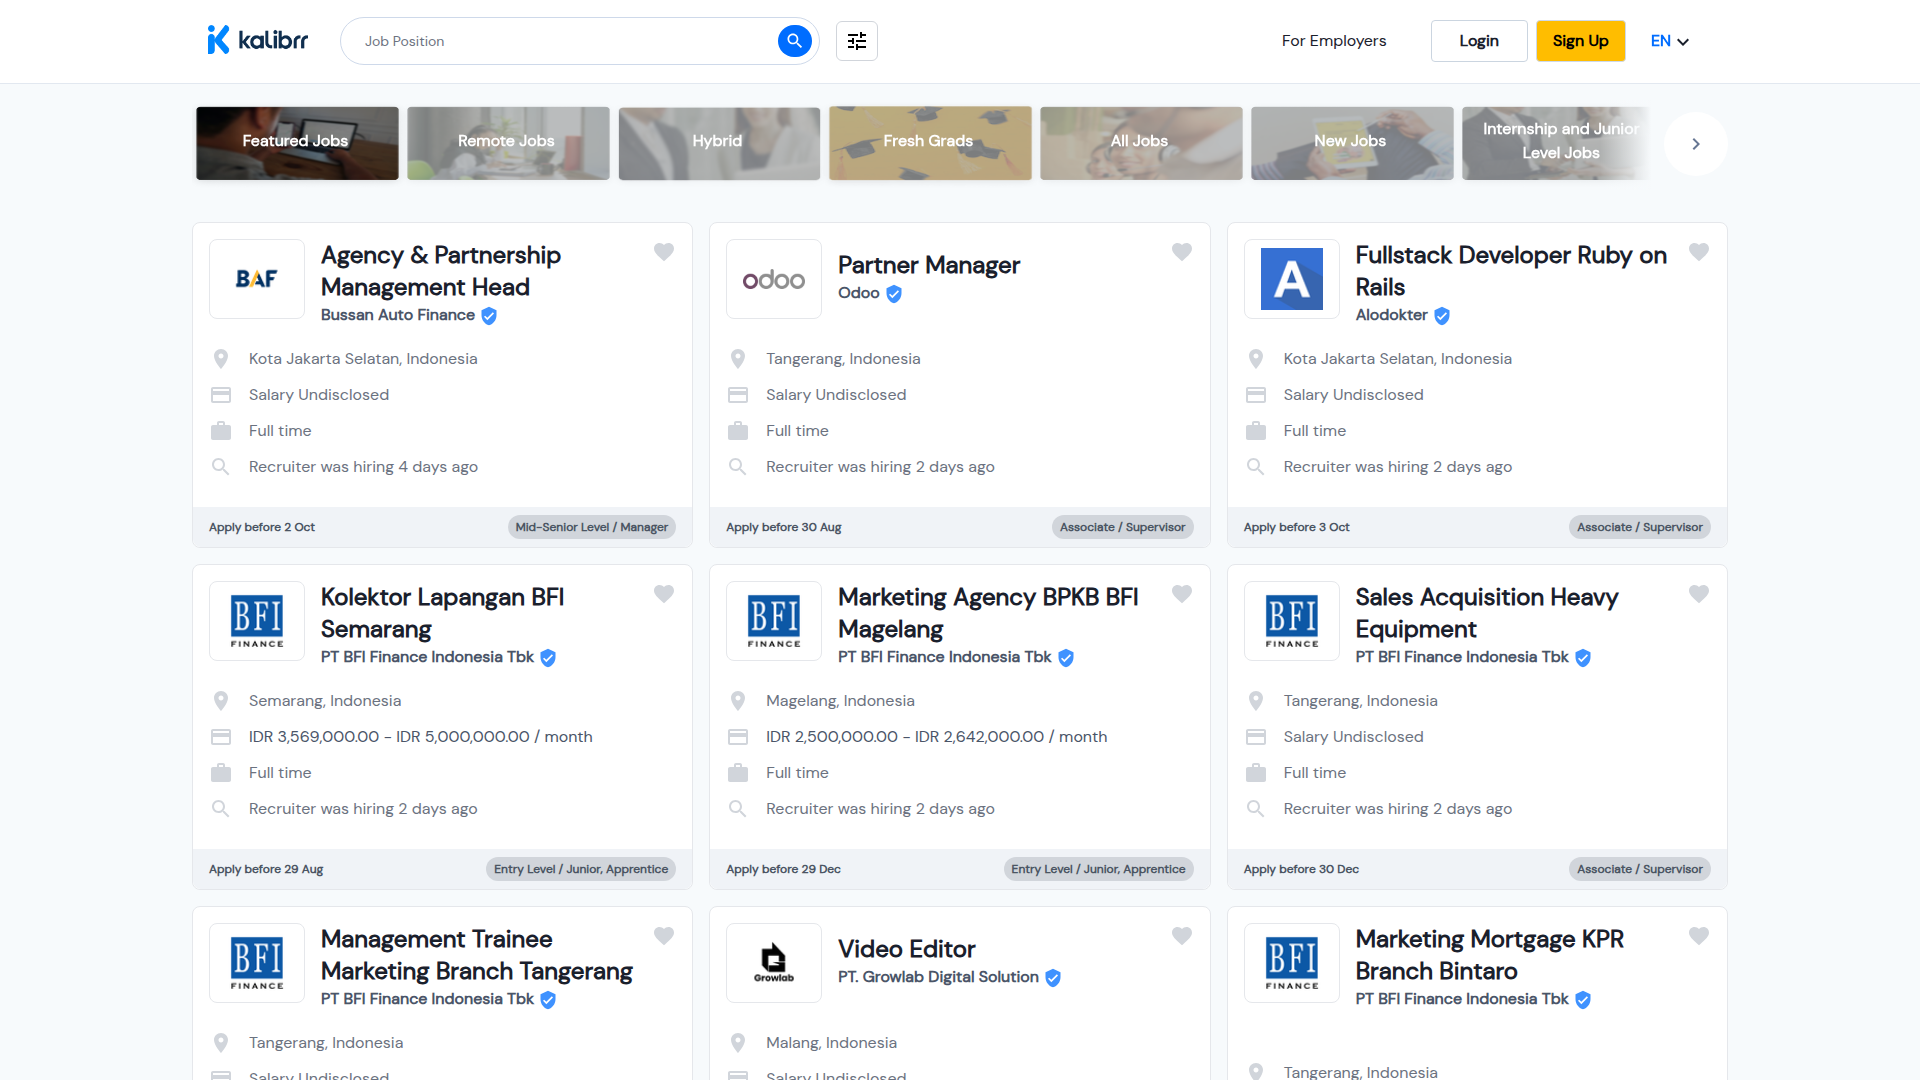The width and height of the screenshot is (1920, 1080).
Task: Click 'IDR 2,500,000.00 - IDR 2,642,000.00 / month' text
Action: (936, 737)
